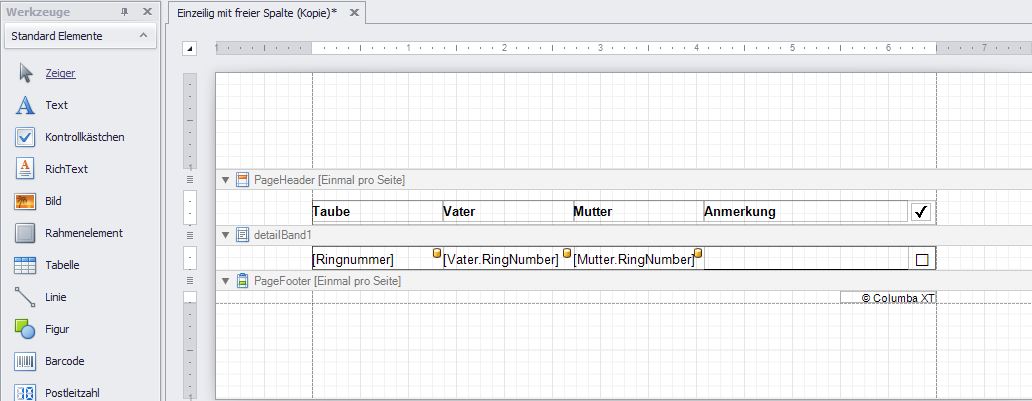1032x401 pixels.
Task: Switch to Einzeilig mit freier Spalte tab
Action: pos(256,12)
